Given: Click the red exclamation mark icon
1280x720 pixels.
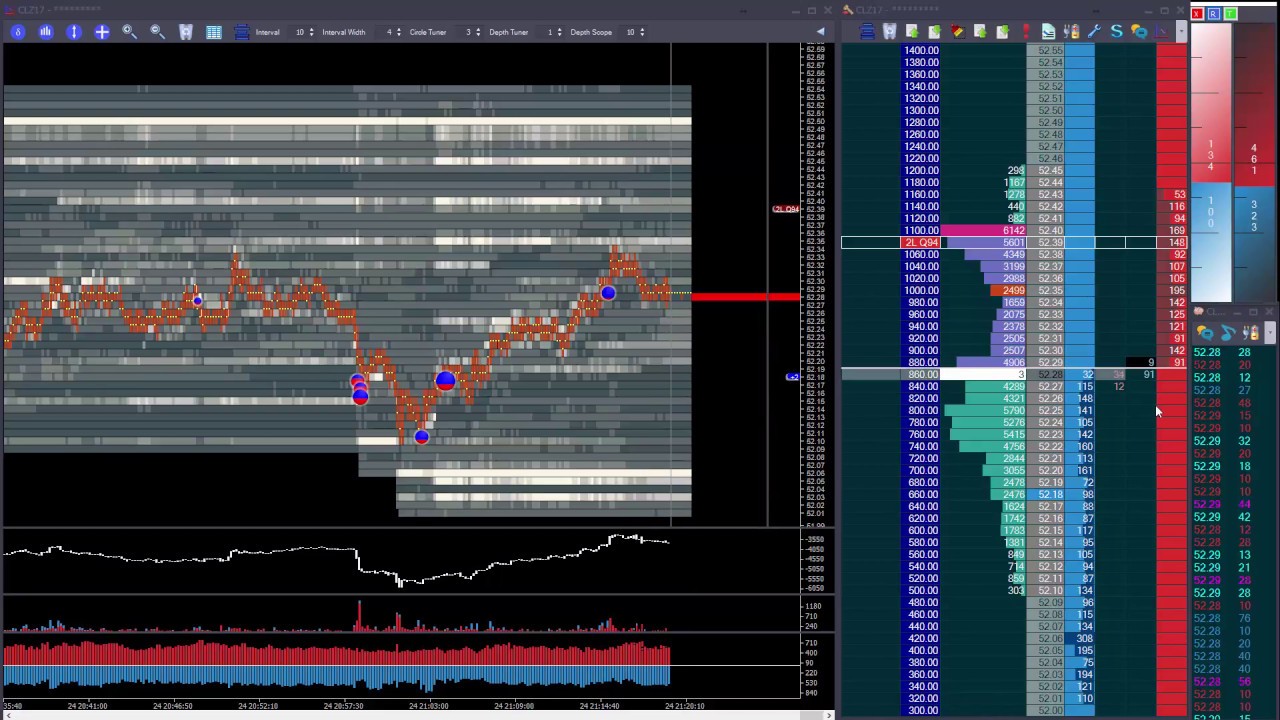Looking at the screenshot, I should pyautogui.click(x=1025, y=32).
